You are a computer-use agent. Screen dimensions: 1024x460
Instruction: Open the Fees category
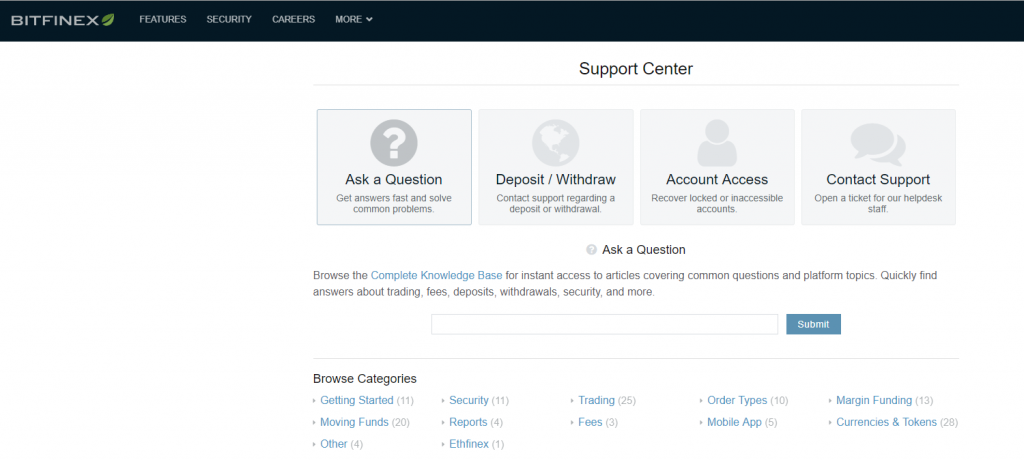pyautogui.click(x=590, y=423)
